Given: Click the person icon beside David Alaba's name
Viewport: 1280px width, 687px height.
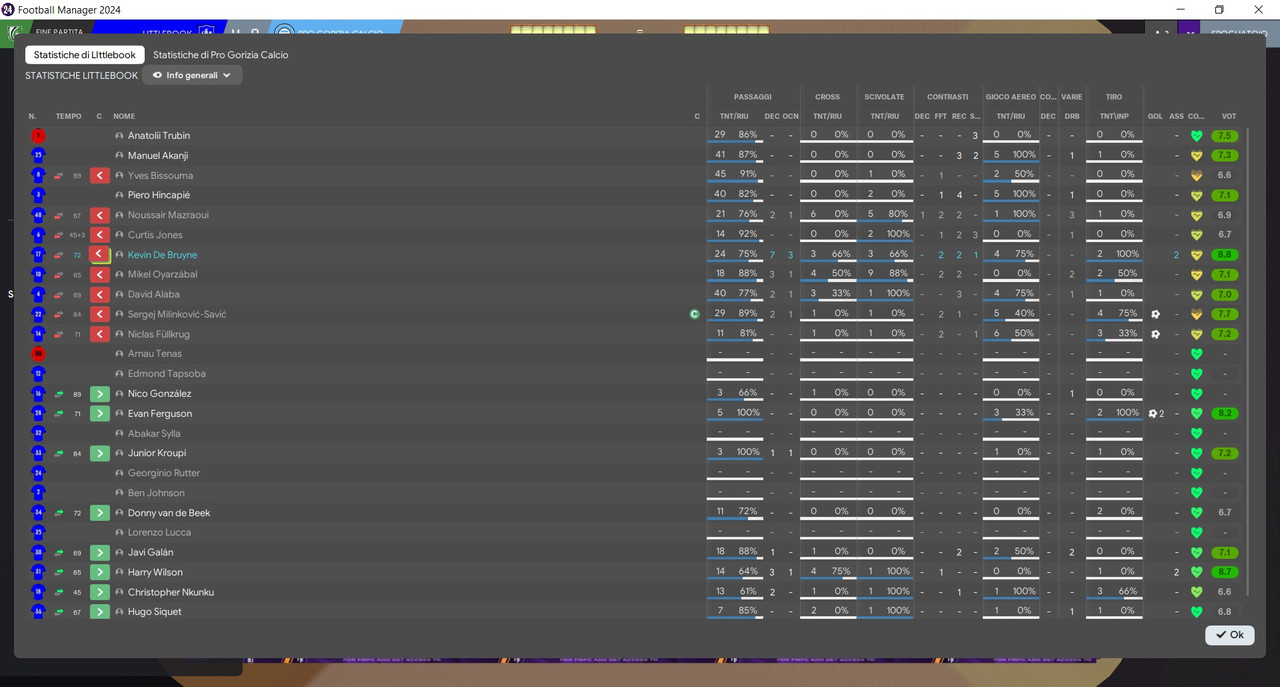Looking at the screenshot, I should point(119,295).
